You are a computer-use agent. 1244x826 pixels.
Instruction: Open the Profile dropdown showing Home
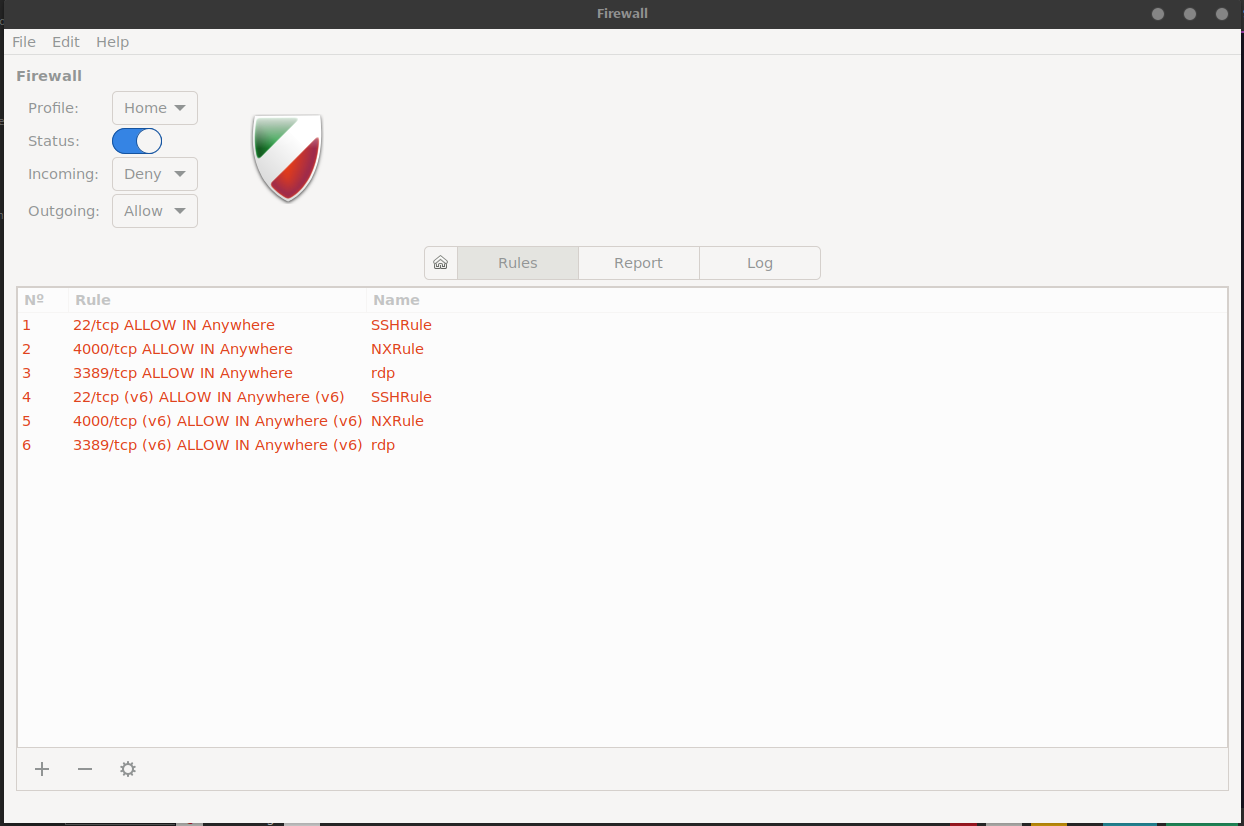(x=155, y=108)
